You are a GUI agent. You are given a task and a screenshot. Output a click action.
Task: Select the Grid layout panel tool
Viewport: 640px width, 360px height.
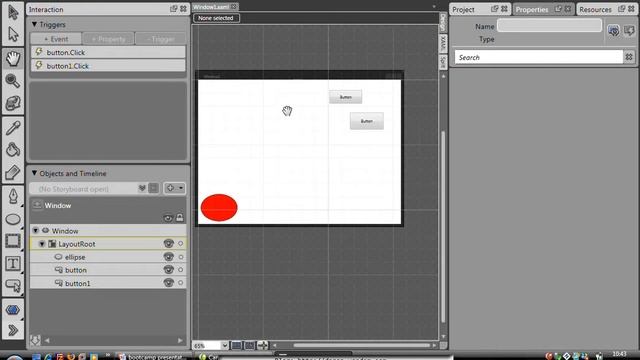13,241
